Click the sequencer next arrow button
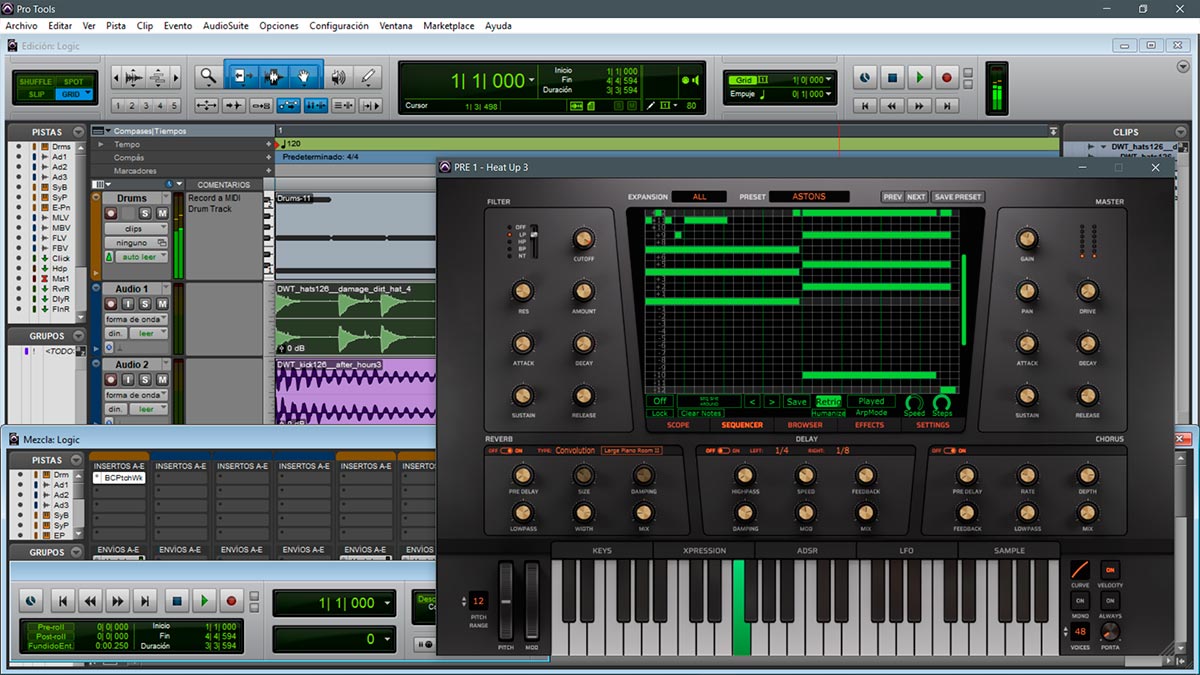1200x675 pixels. click(771, 402)
